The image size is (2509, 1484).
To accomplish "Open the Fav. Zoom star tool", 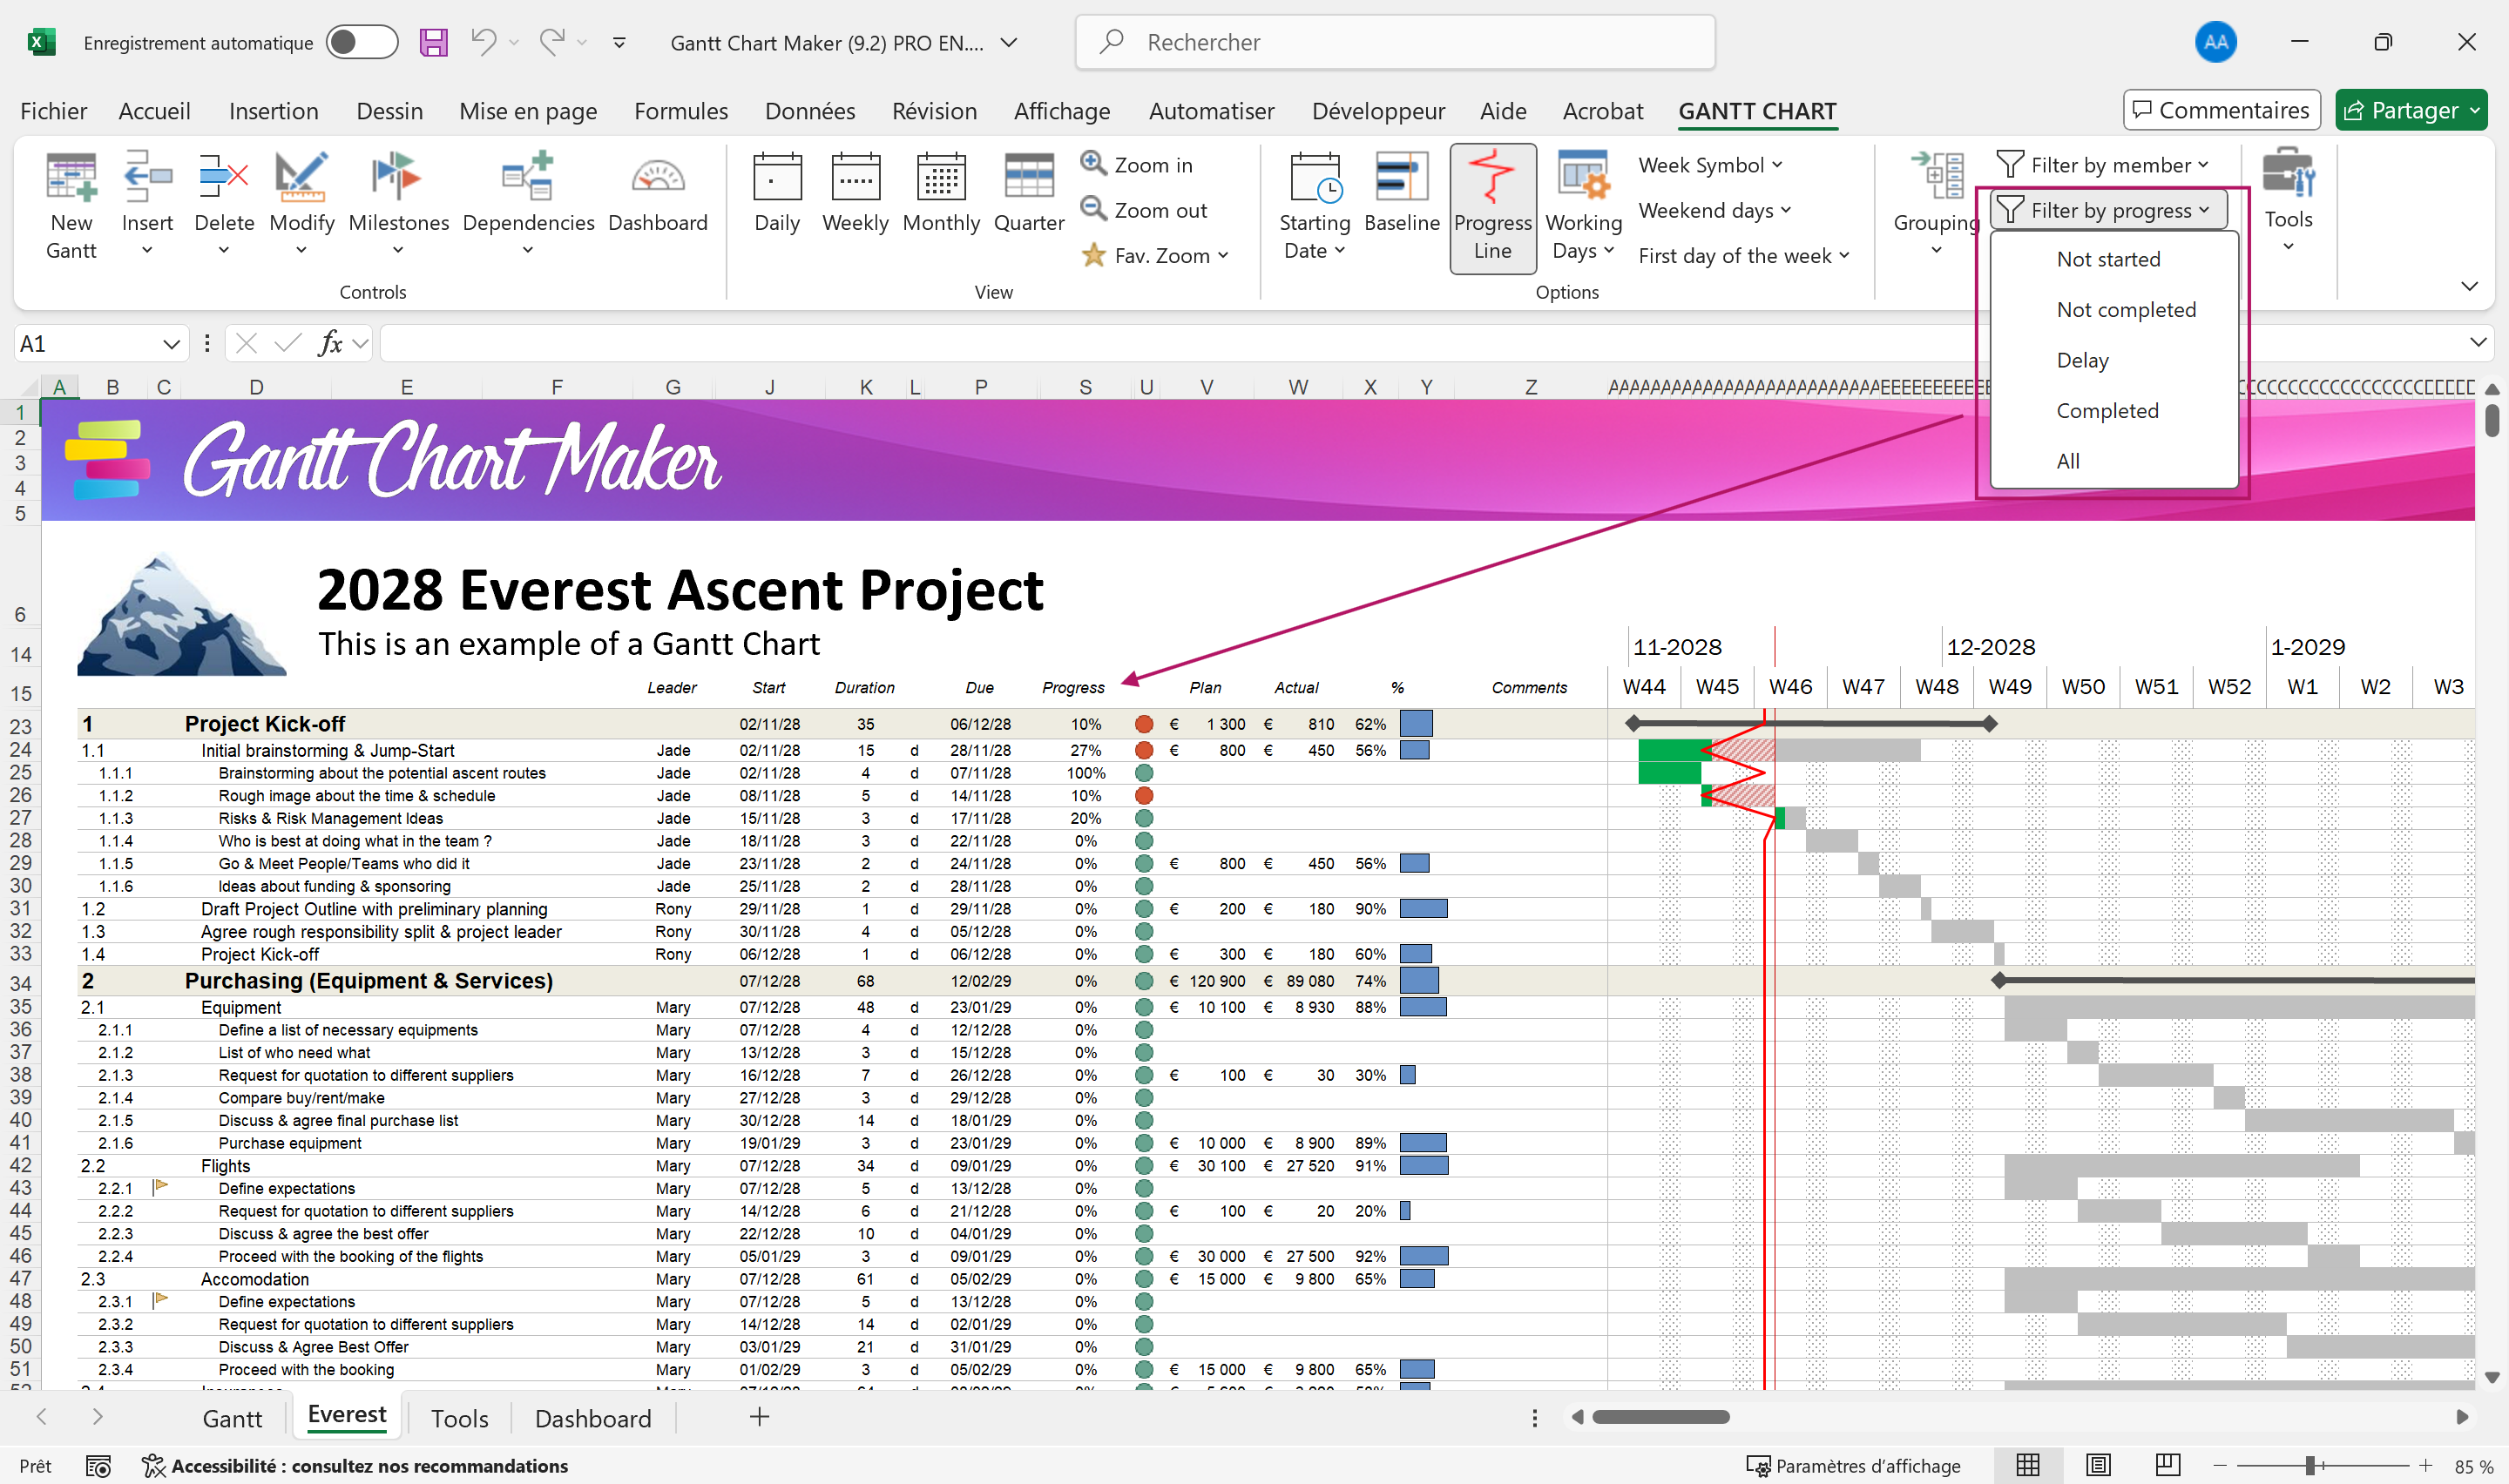I will tap(1155, 255).
